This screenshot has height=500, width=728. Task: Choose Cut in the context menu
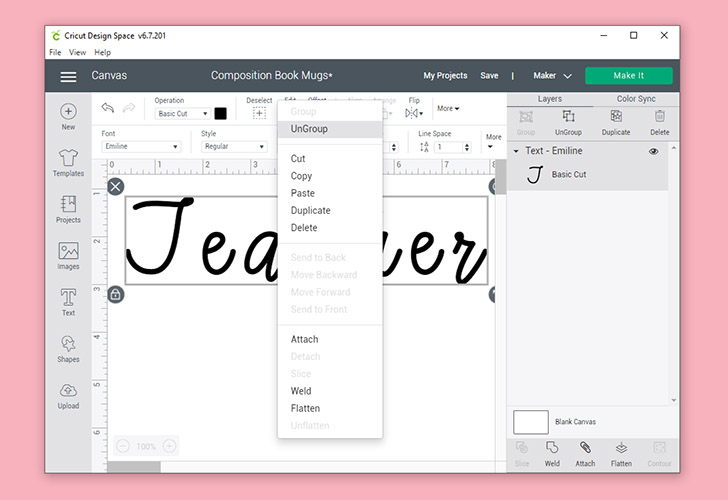click(x=298, y=159)
